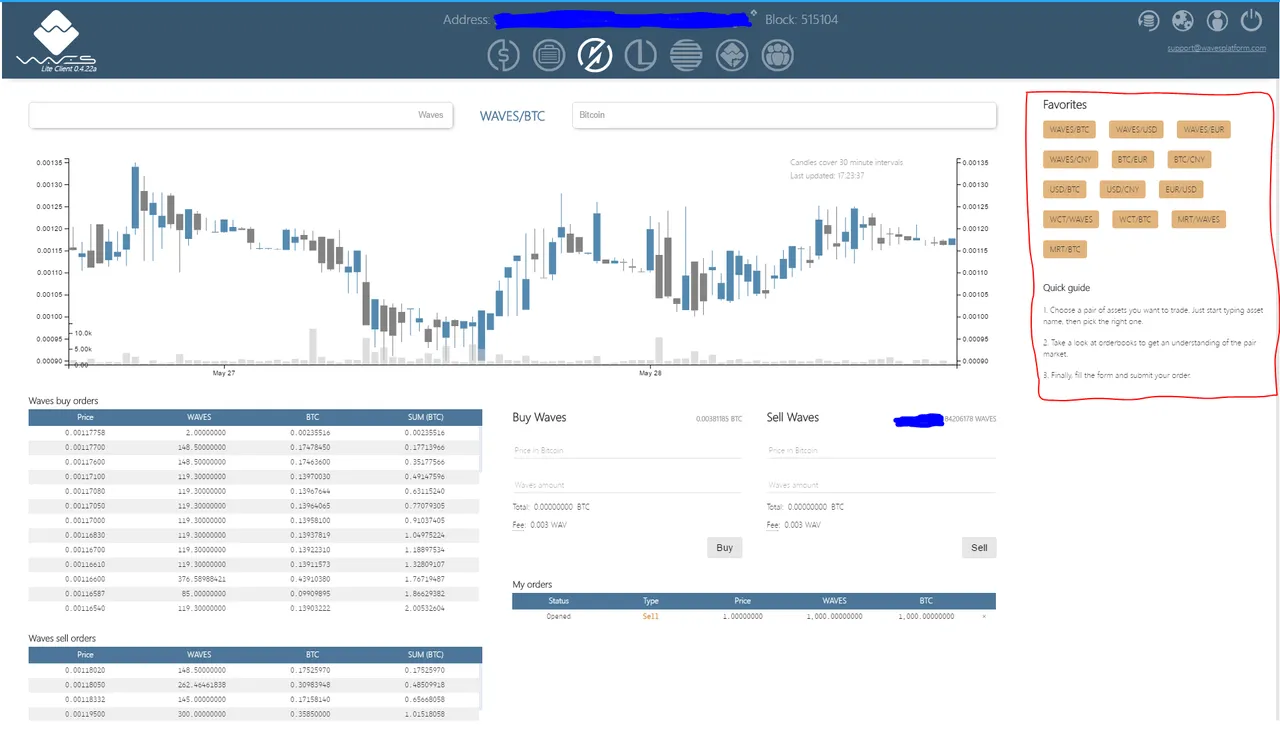This screenshot has height=736, width=1280.
Task: Select sell order priced 0.00118050
Action: [255, 685]
